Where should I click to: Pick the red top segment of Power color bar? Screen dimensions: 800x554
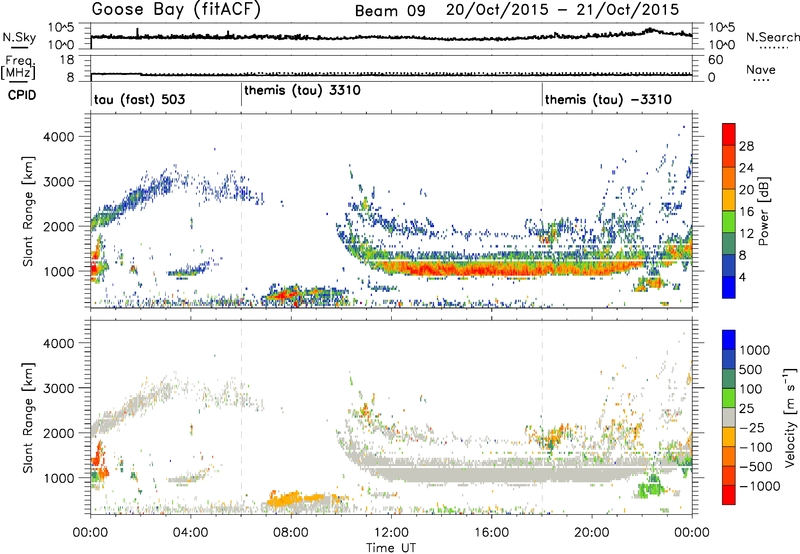tap(729, 134)
